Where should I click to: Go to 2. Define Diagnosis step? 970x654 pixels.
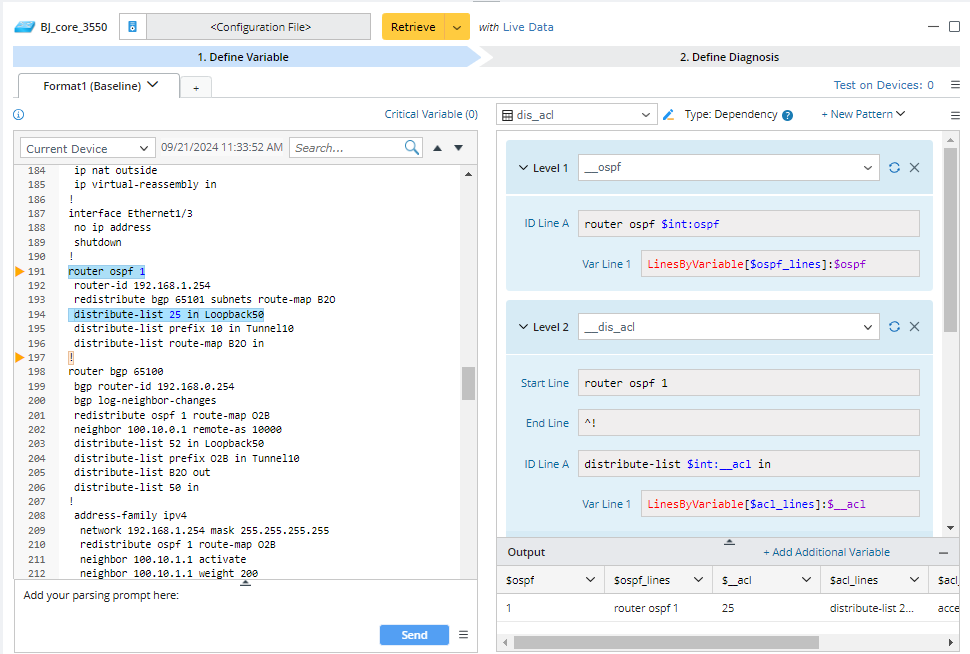(x=728, y=57)
